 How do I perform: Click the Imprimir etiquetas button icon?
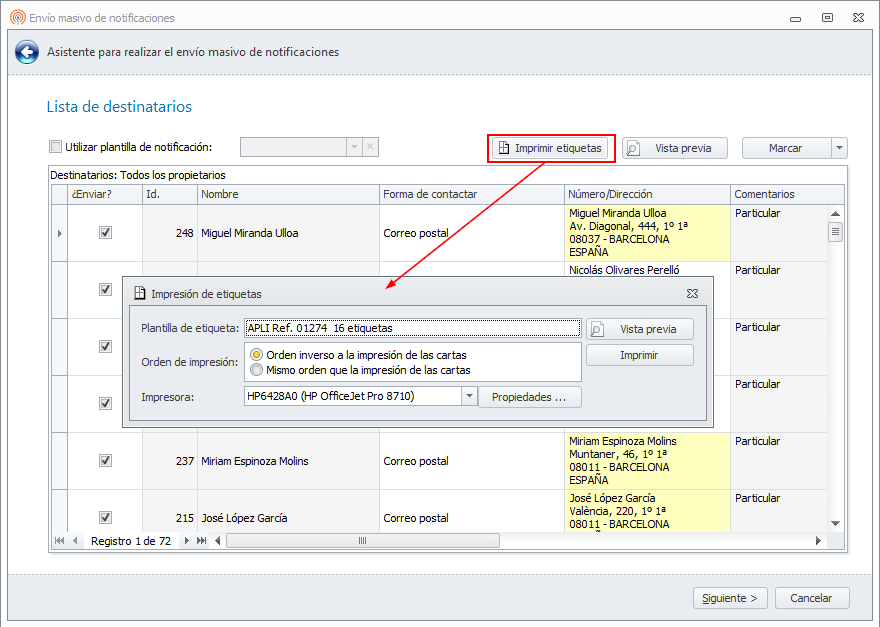click(504, 148)
